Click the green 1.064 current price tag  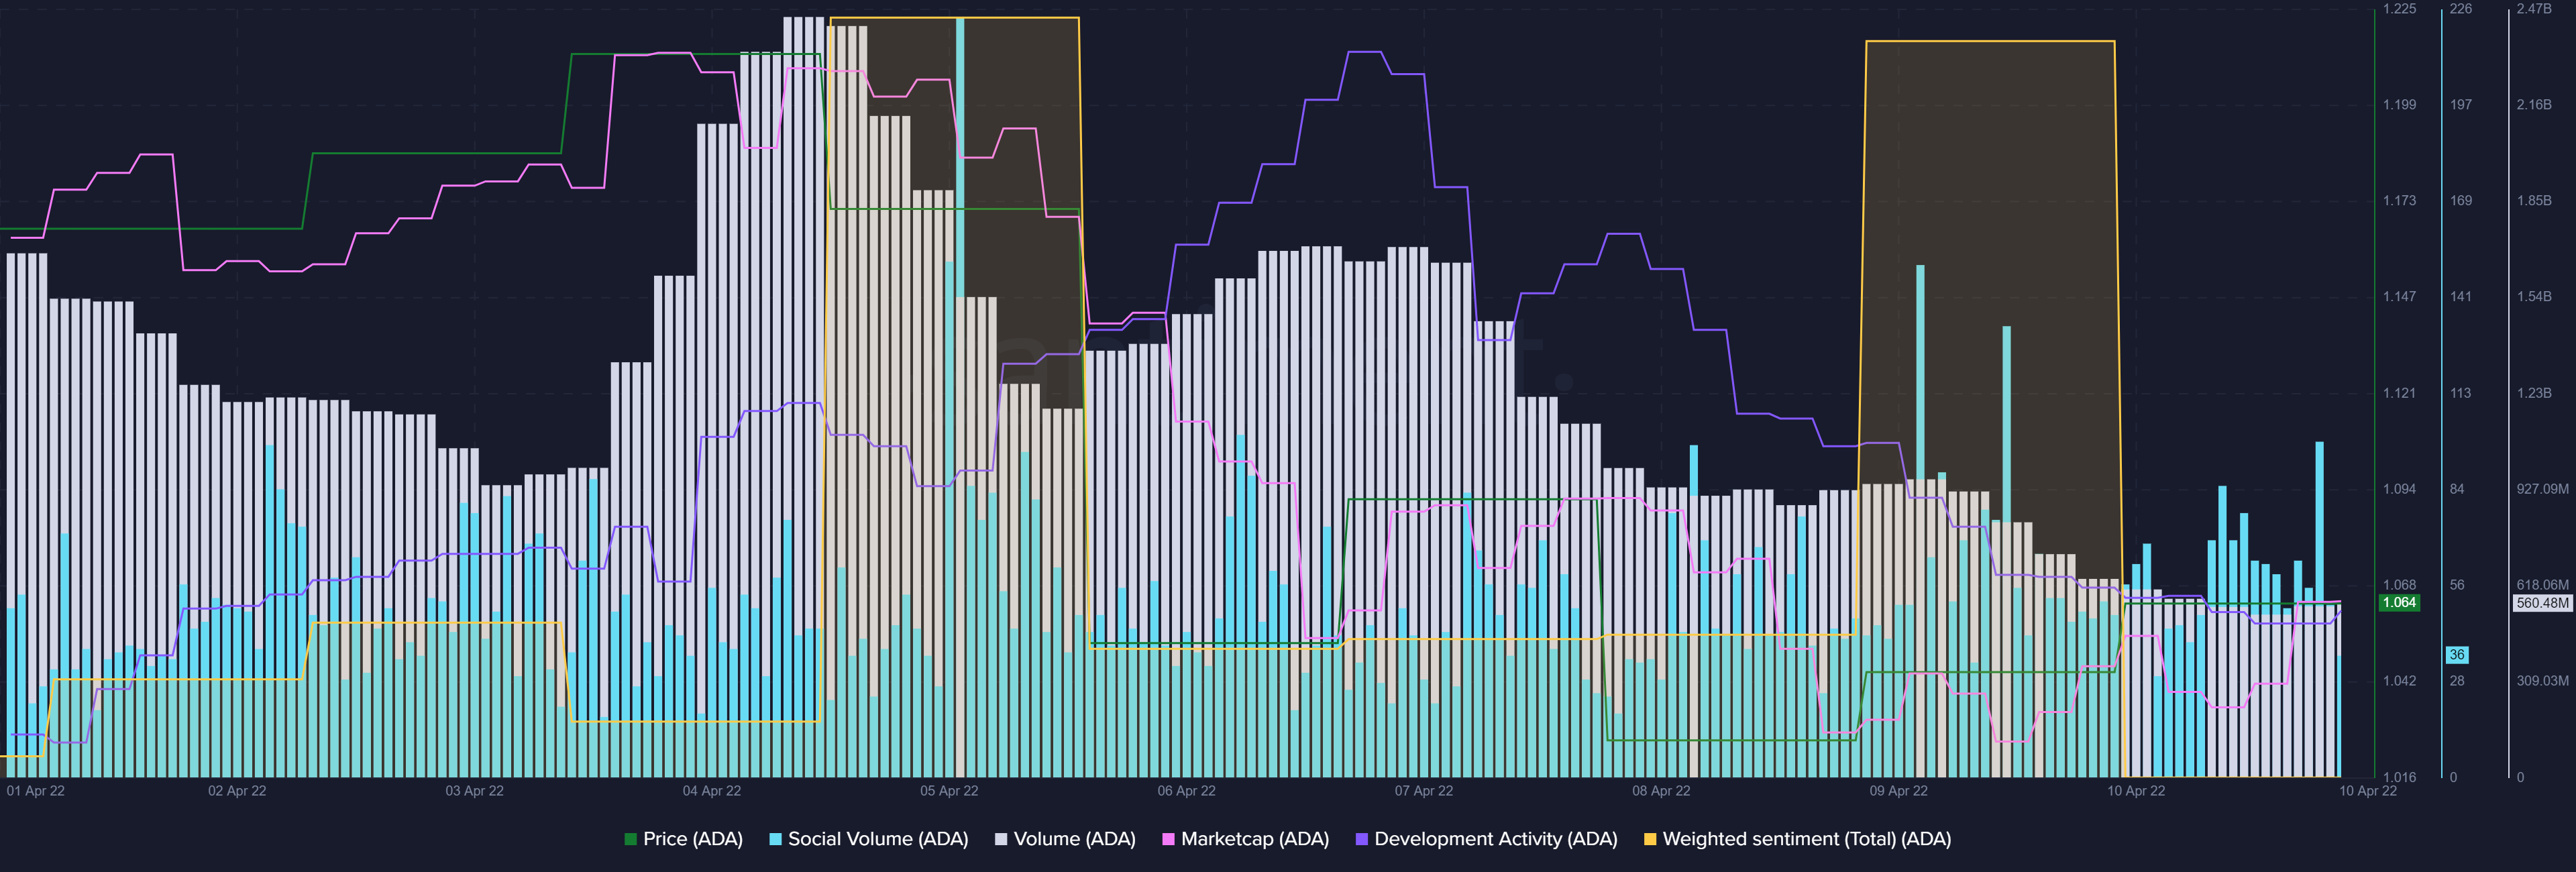tap(2399, 603)
